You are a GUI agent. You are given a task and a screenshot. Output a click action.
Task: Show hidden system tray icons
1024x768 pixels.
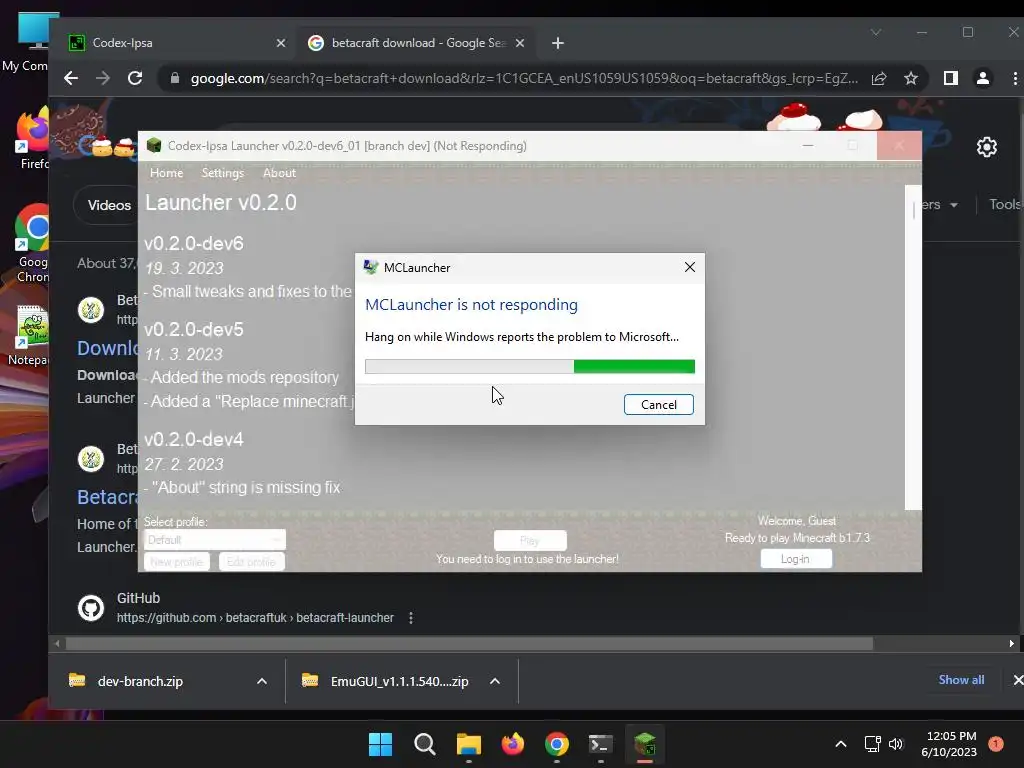tap(841, 744)
